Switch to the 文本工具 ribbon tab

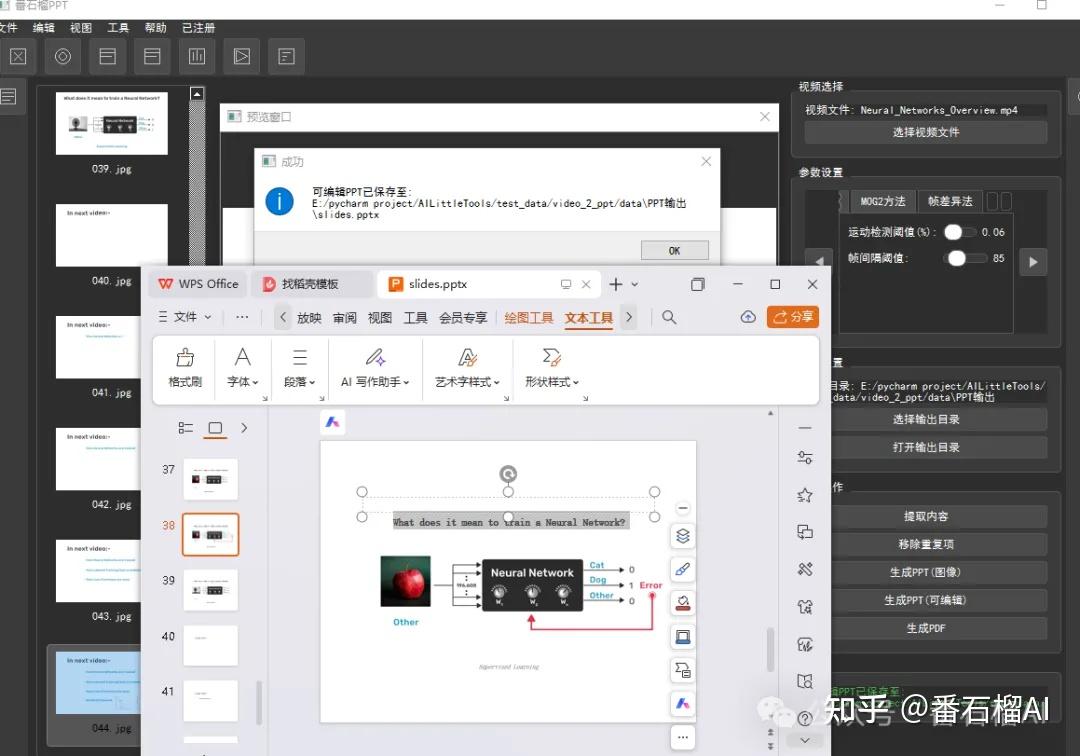[589, 317]
